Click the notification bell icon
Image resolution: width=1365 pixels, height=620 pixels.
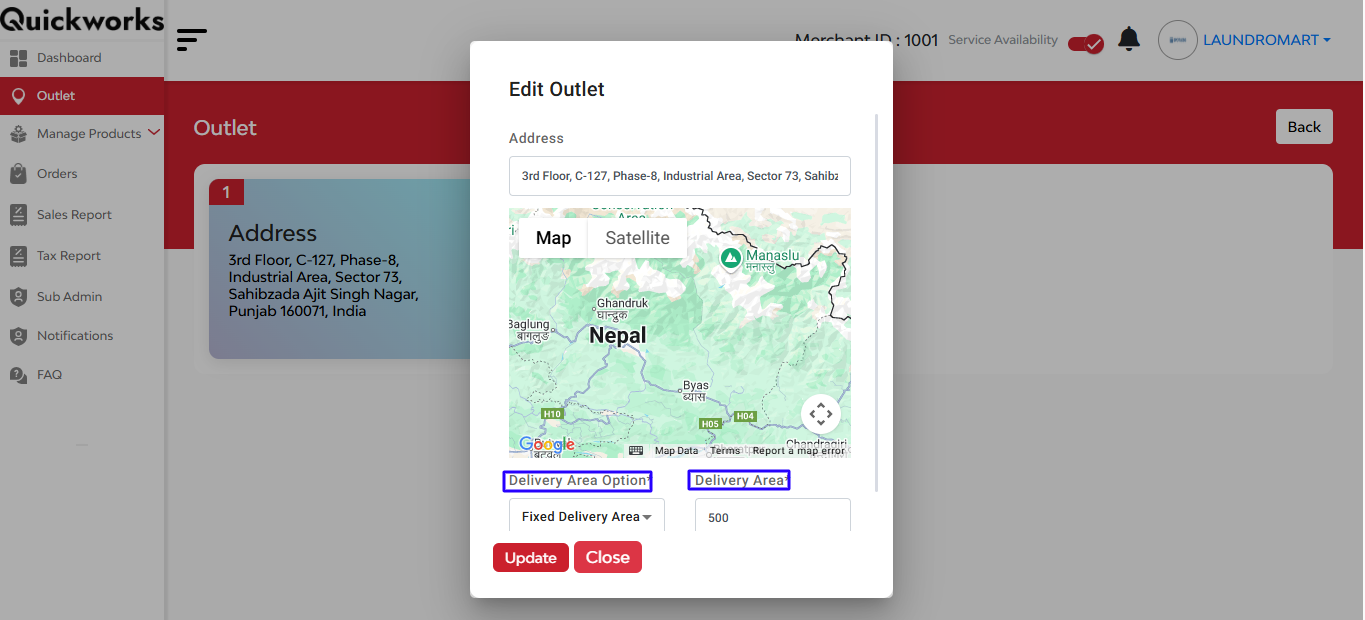tap(1129, 39)
